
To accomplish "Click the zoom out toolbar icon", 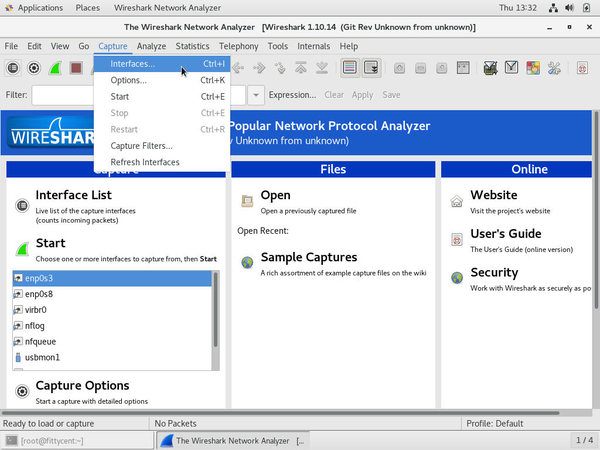I will tap(421, 68).
